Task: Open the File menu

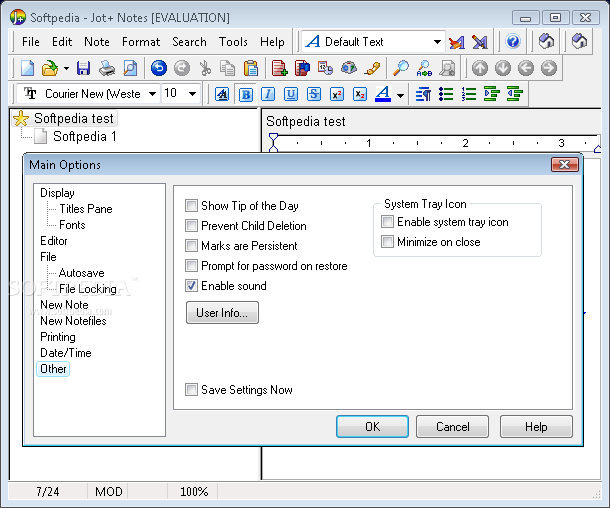Action: click(x=31, y=42)
